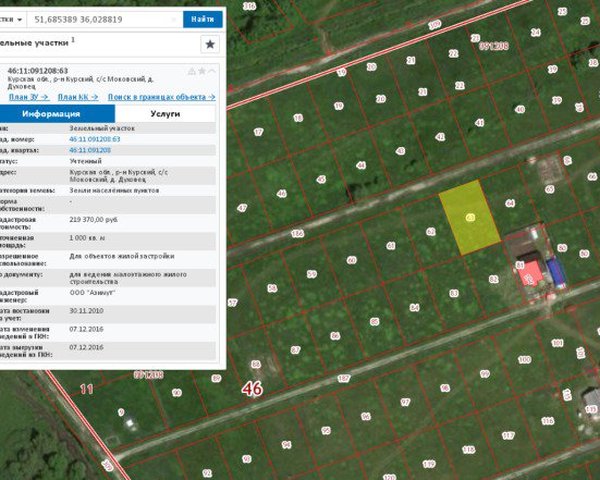Click map parcel label 44
The width and height of the screenshot is (600, 480).
(361, 165)
